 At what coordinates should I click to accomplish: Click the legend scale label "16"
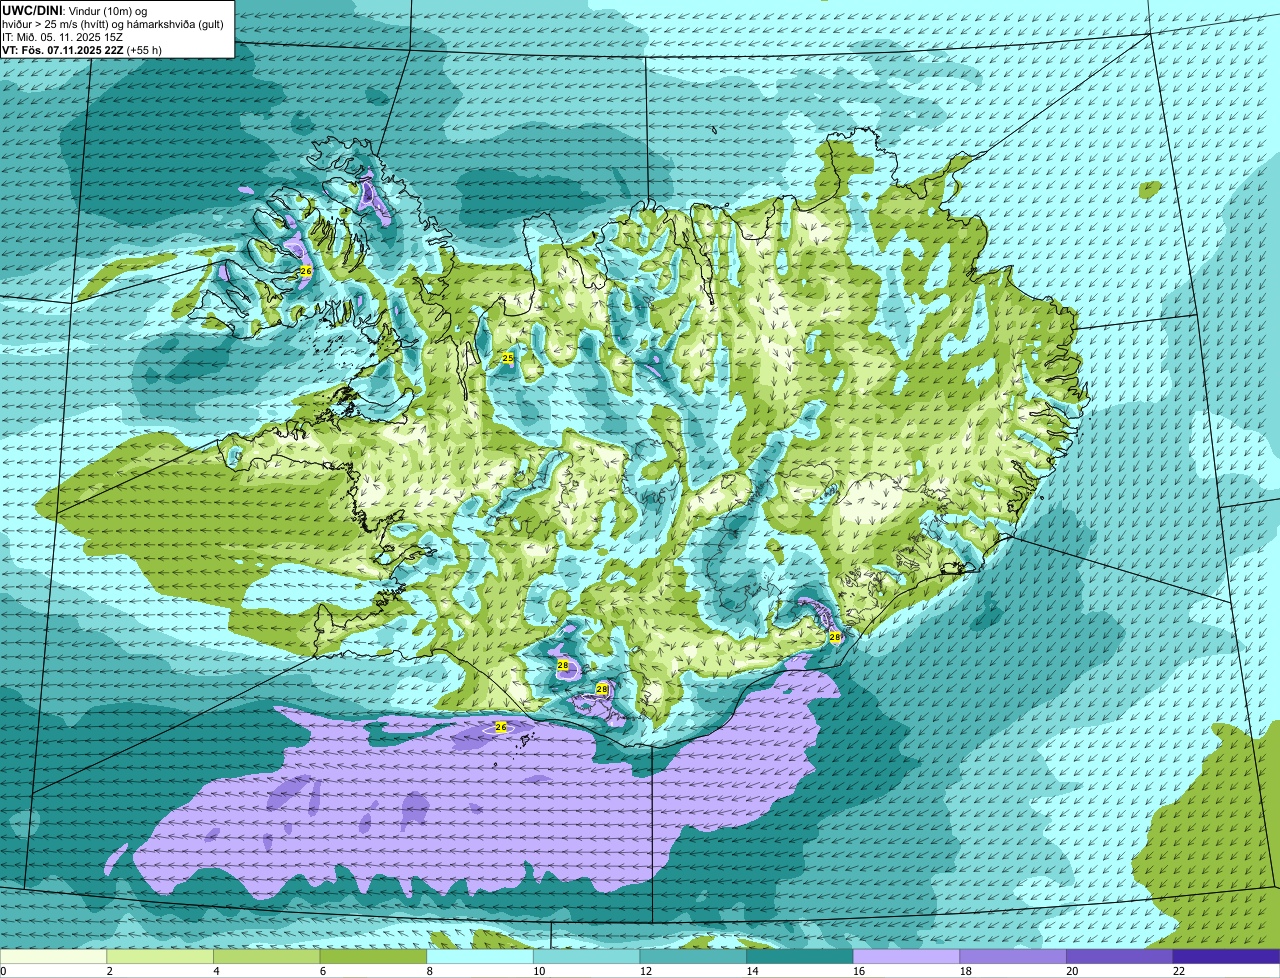[x=859, y=971]
